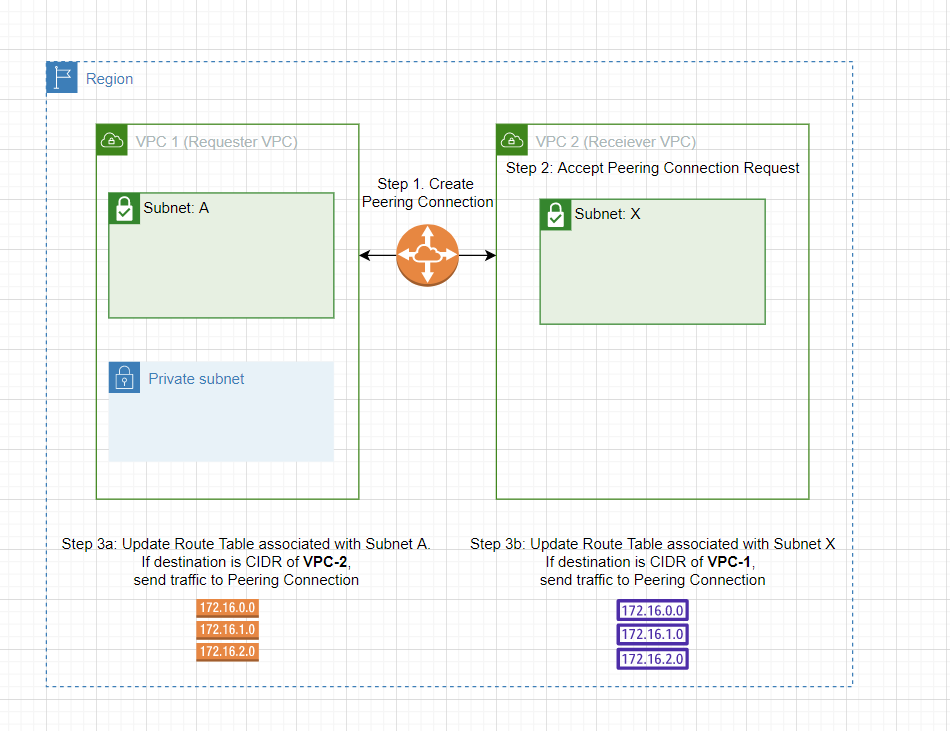Click the Region flag icon

[61, 77]
